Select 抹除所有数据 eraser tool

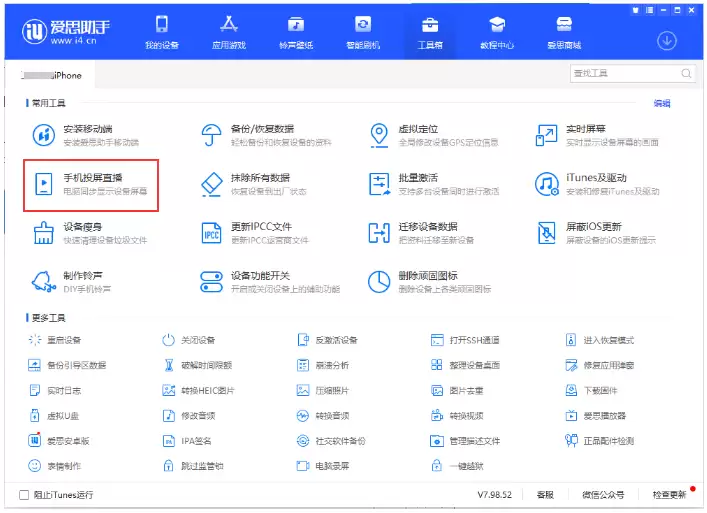click(253, 184)
